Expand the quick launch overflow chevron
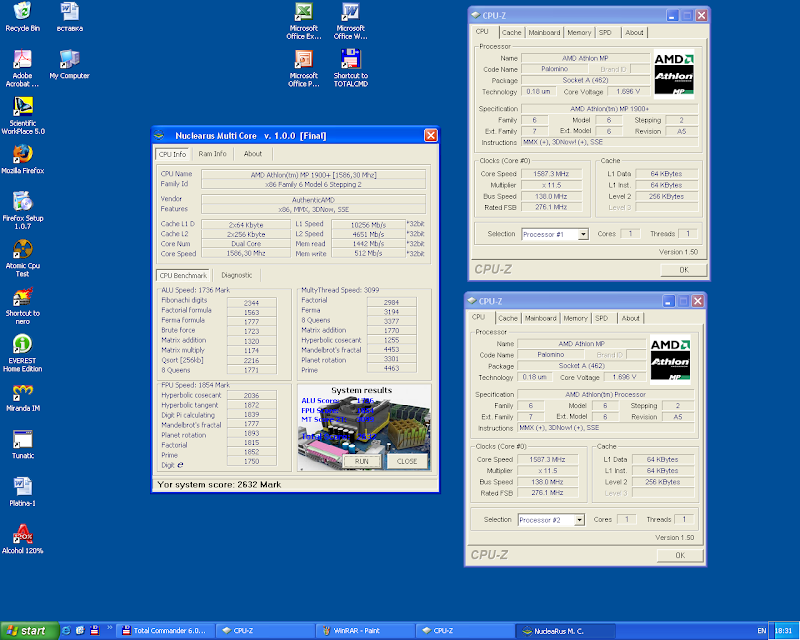This screenshot has width=800, height=640. point(109,628)
